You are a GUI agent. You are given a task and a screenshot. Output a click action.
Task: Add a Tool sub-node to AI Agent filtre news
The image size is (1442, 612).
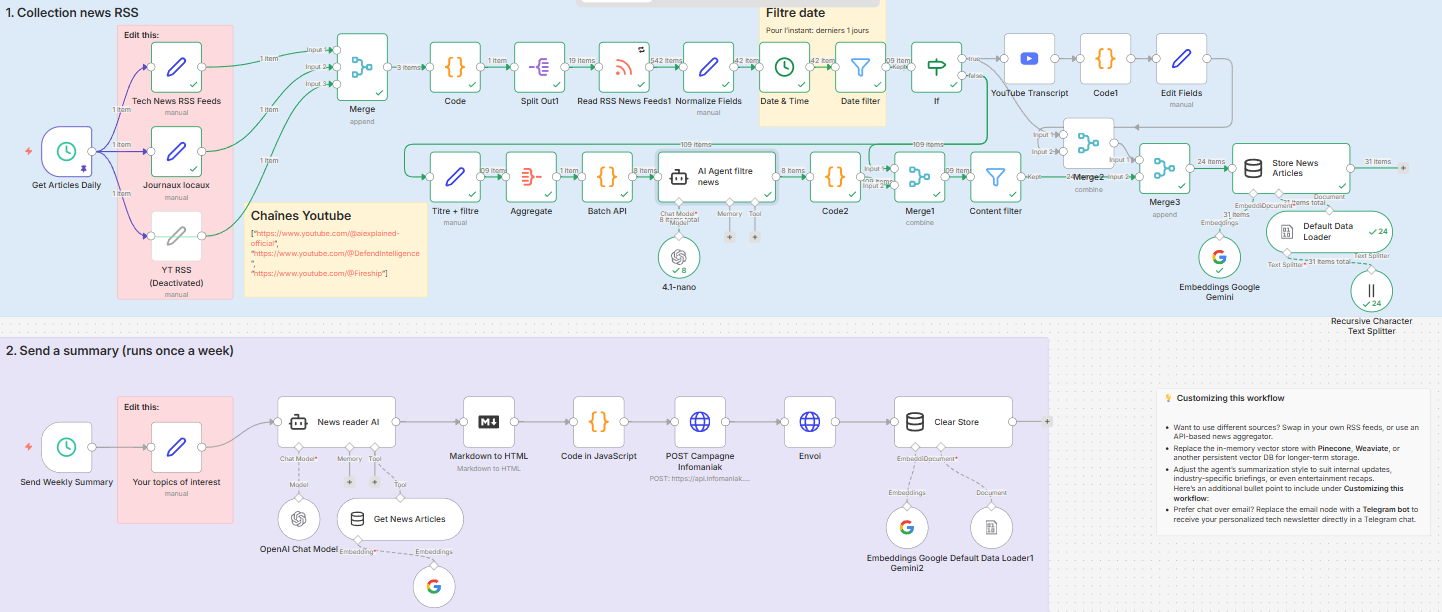point(754,237)
